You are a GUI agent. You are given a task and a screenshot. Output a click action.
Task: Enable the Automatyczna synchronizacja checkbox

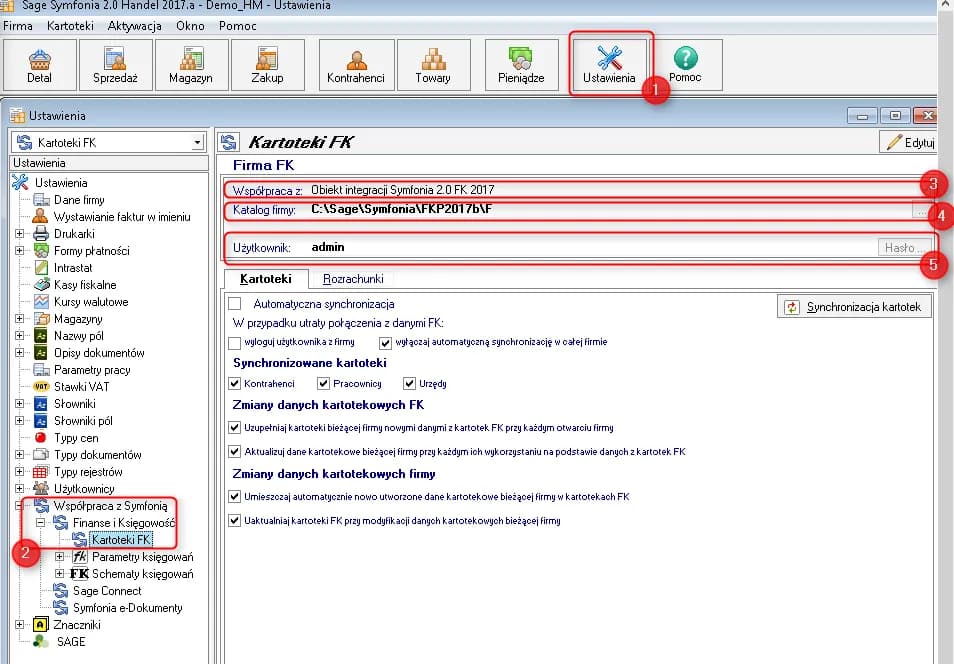click(x=236, y=303)
